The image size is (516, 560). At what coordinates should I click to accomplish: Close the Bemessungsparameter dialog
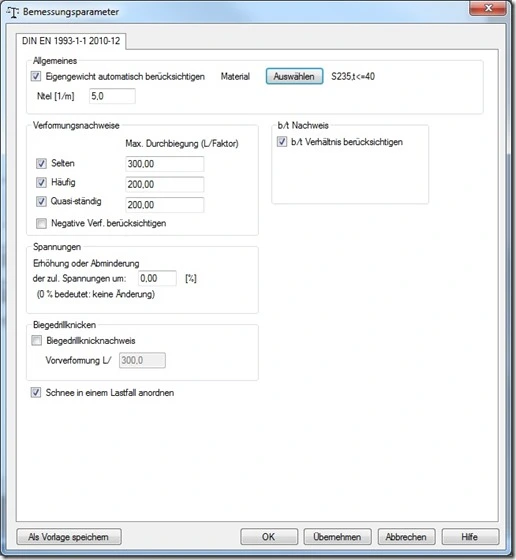point(488,8)
